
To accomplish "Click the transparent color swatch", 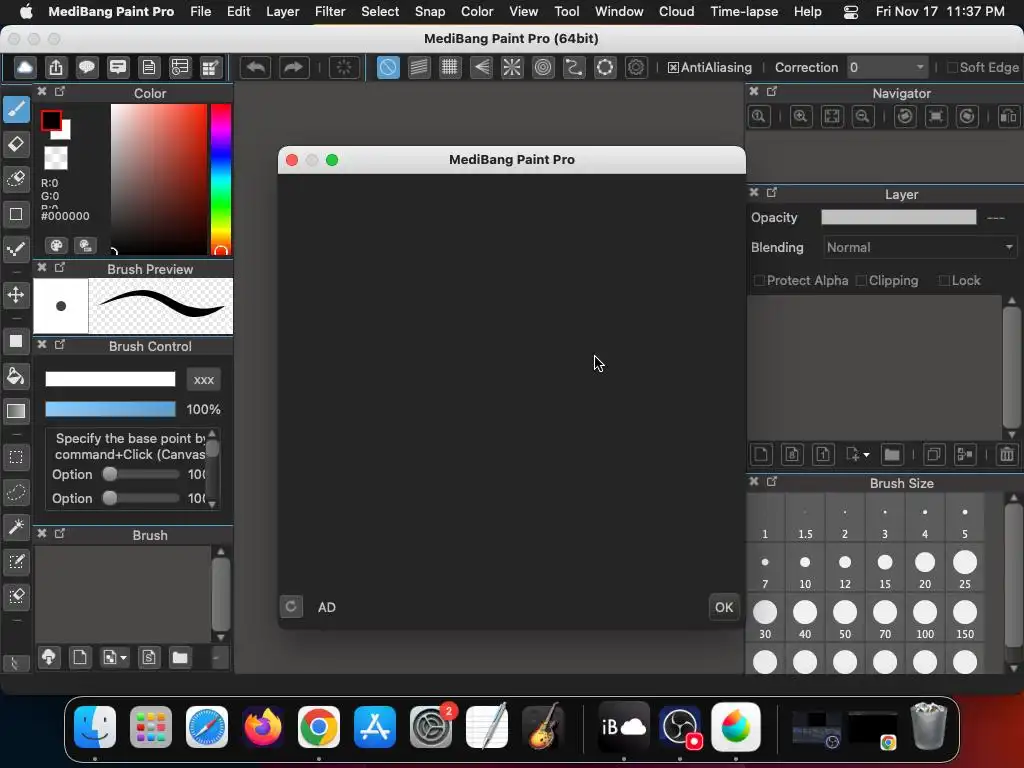I will tap(56, 157).
